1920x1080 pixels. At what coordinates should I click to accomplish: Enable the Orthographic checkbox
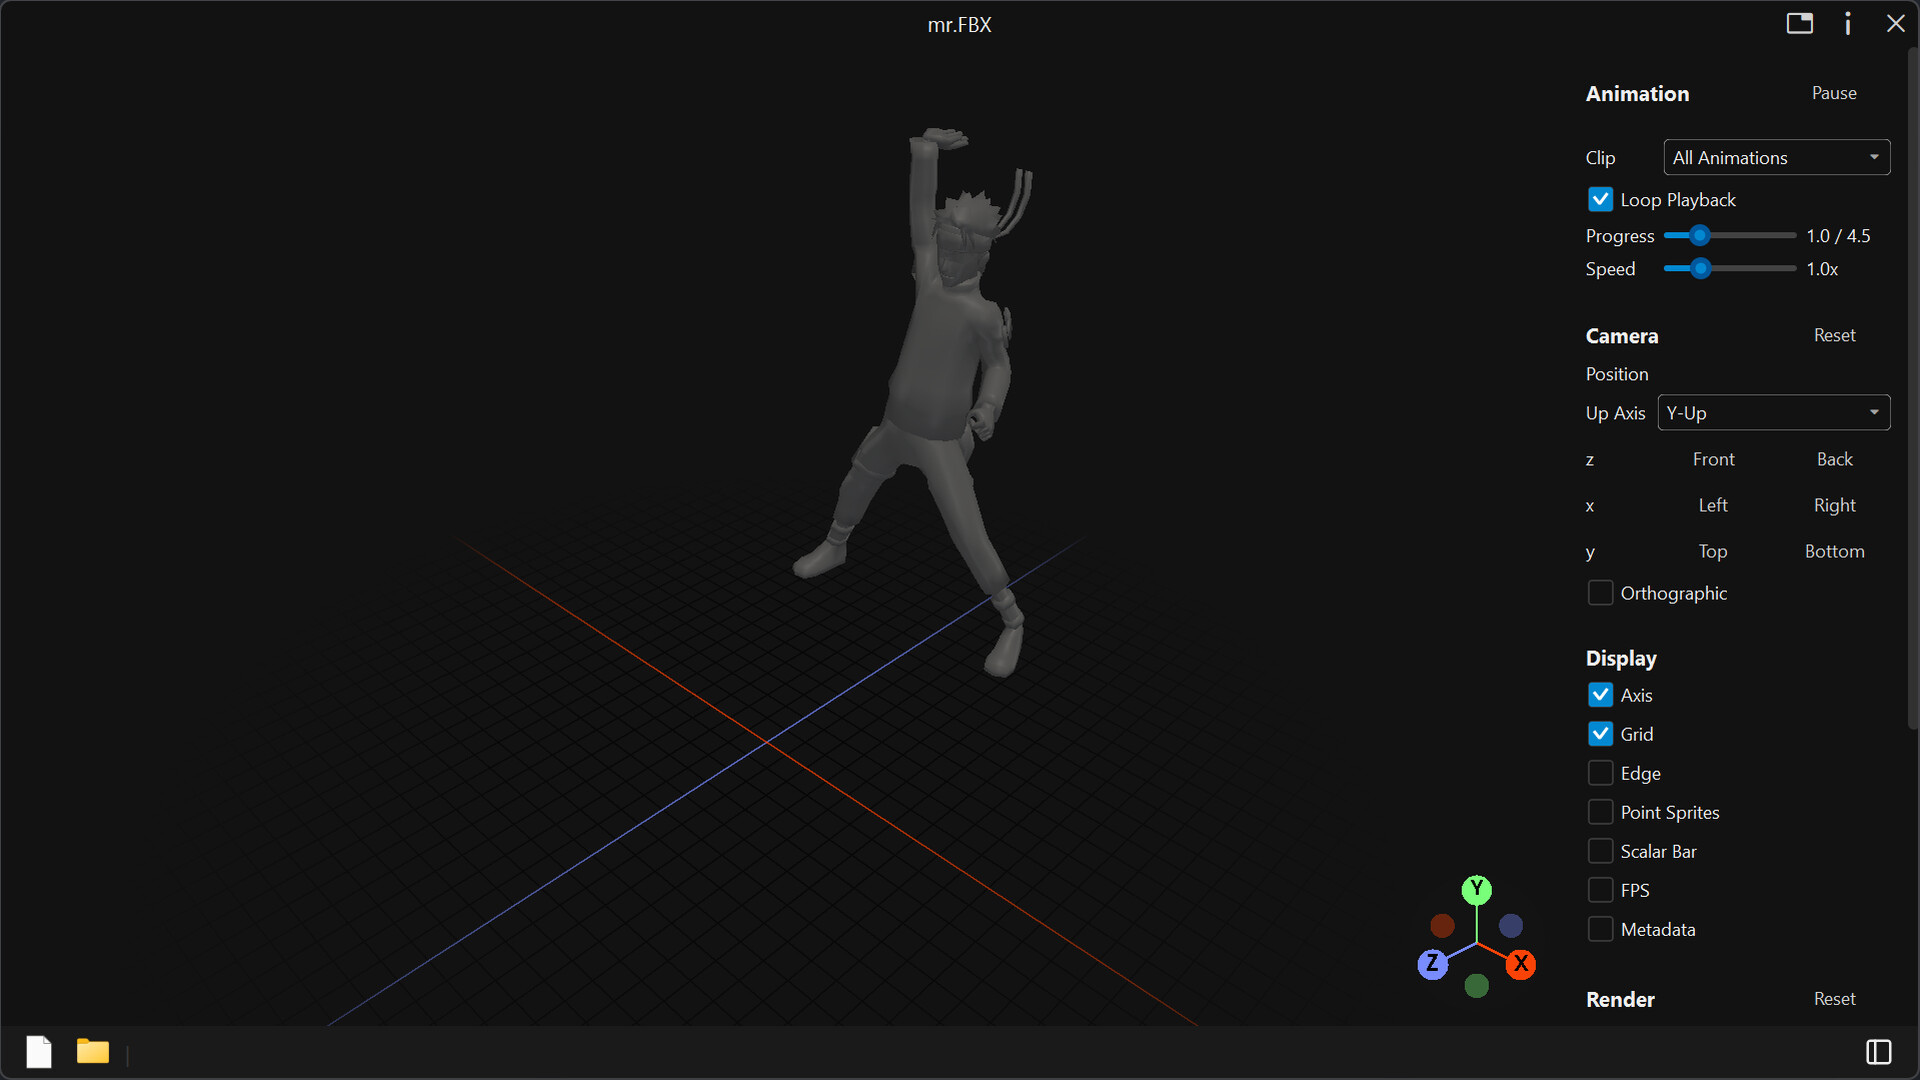pos(1601,593)
